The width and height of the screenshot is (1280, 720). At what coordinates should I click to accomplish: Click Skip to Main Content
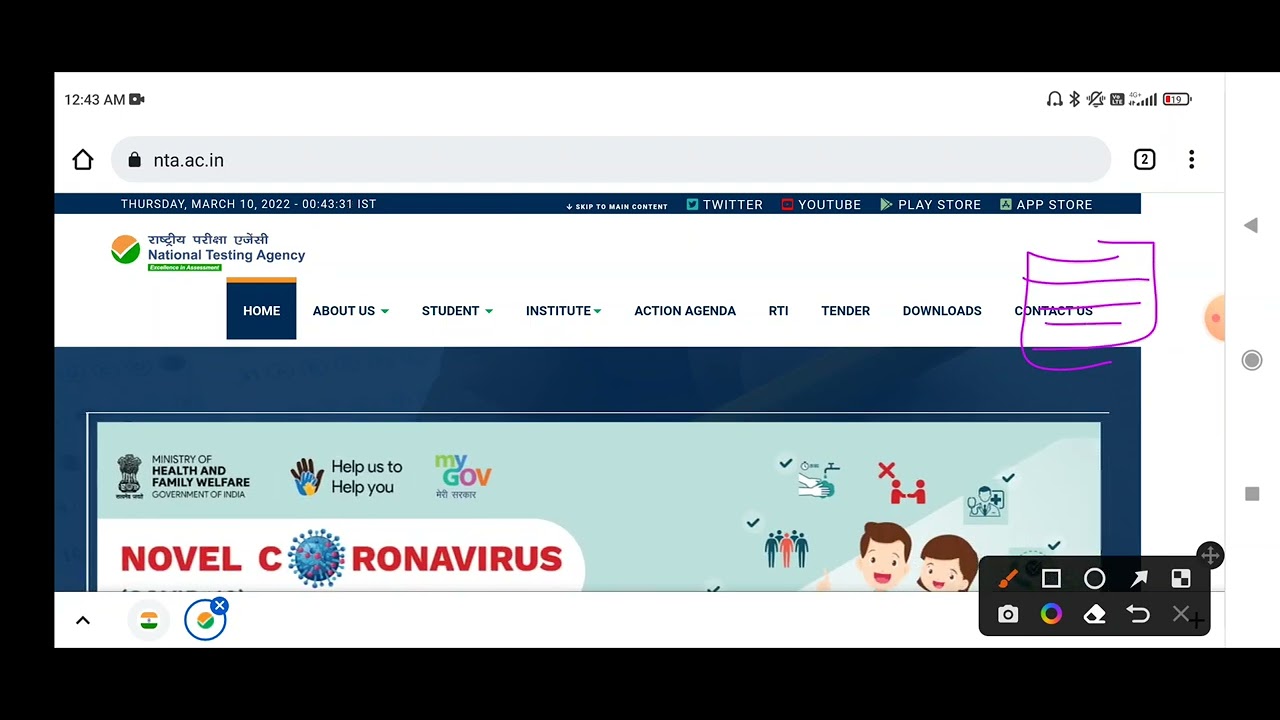point(617,206)
